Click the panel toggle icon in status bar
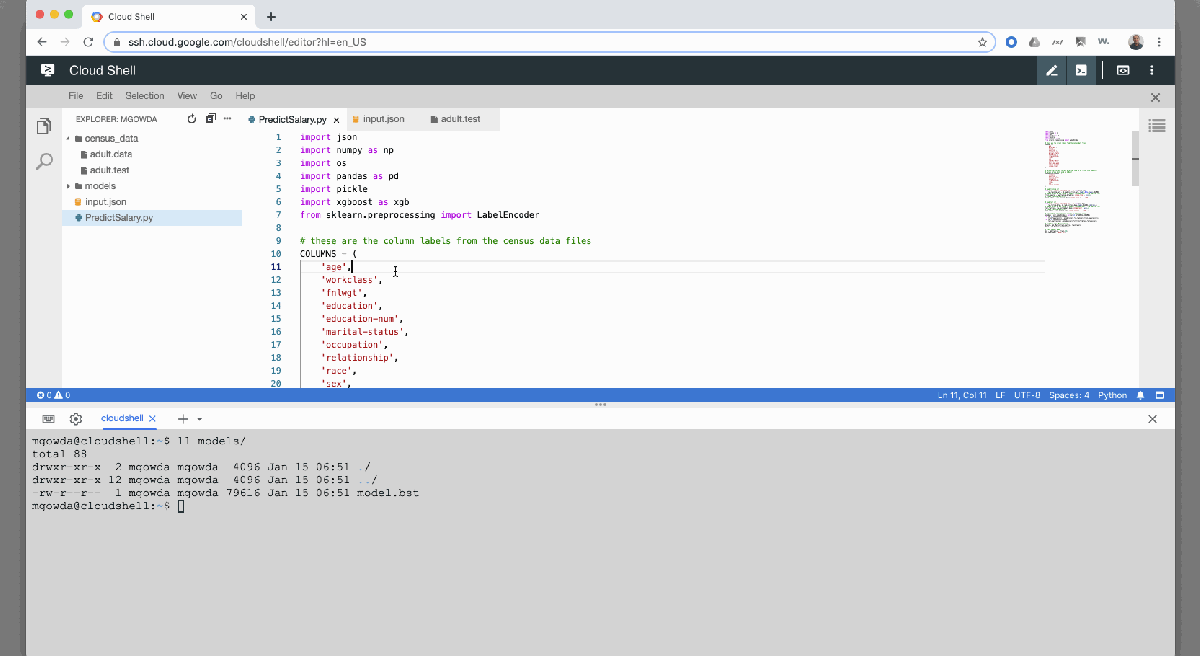 (1160, 395)
